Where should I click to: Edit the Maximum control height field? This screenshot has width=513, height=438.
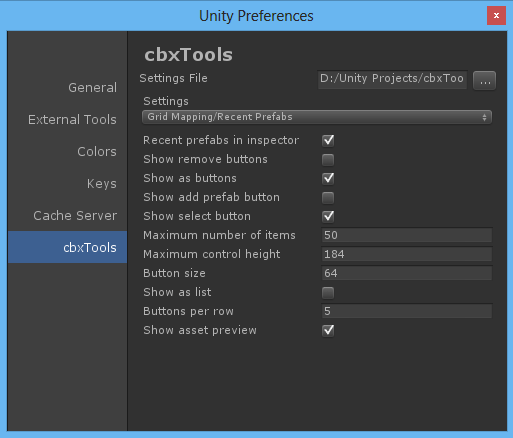point(407,254)
